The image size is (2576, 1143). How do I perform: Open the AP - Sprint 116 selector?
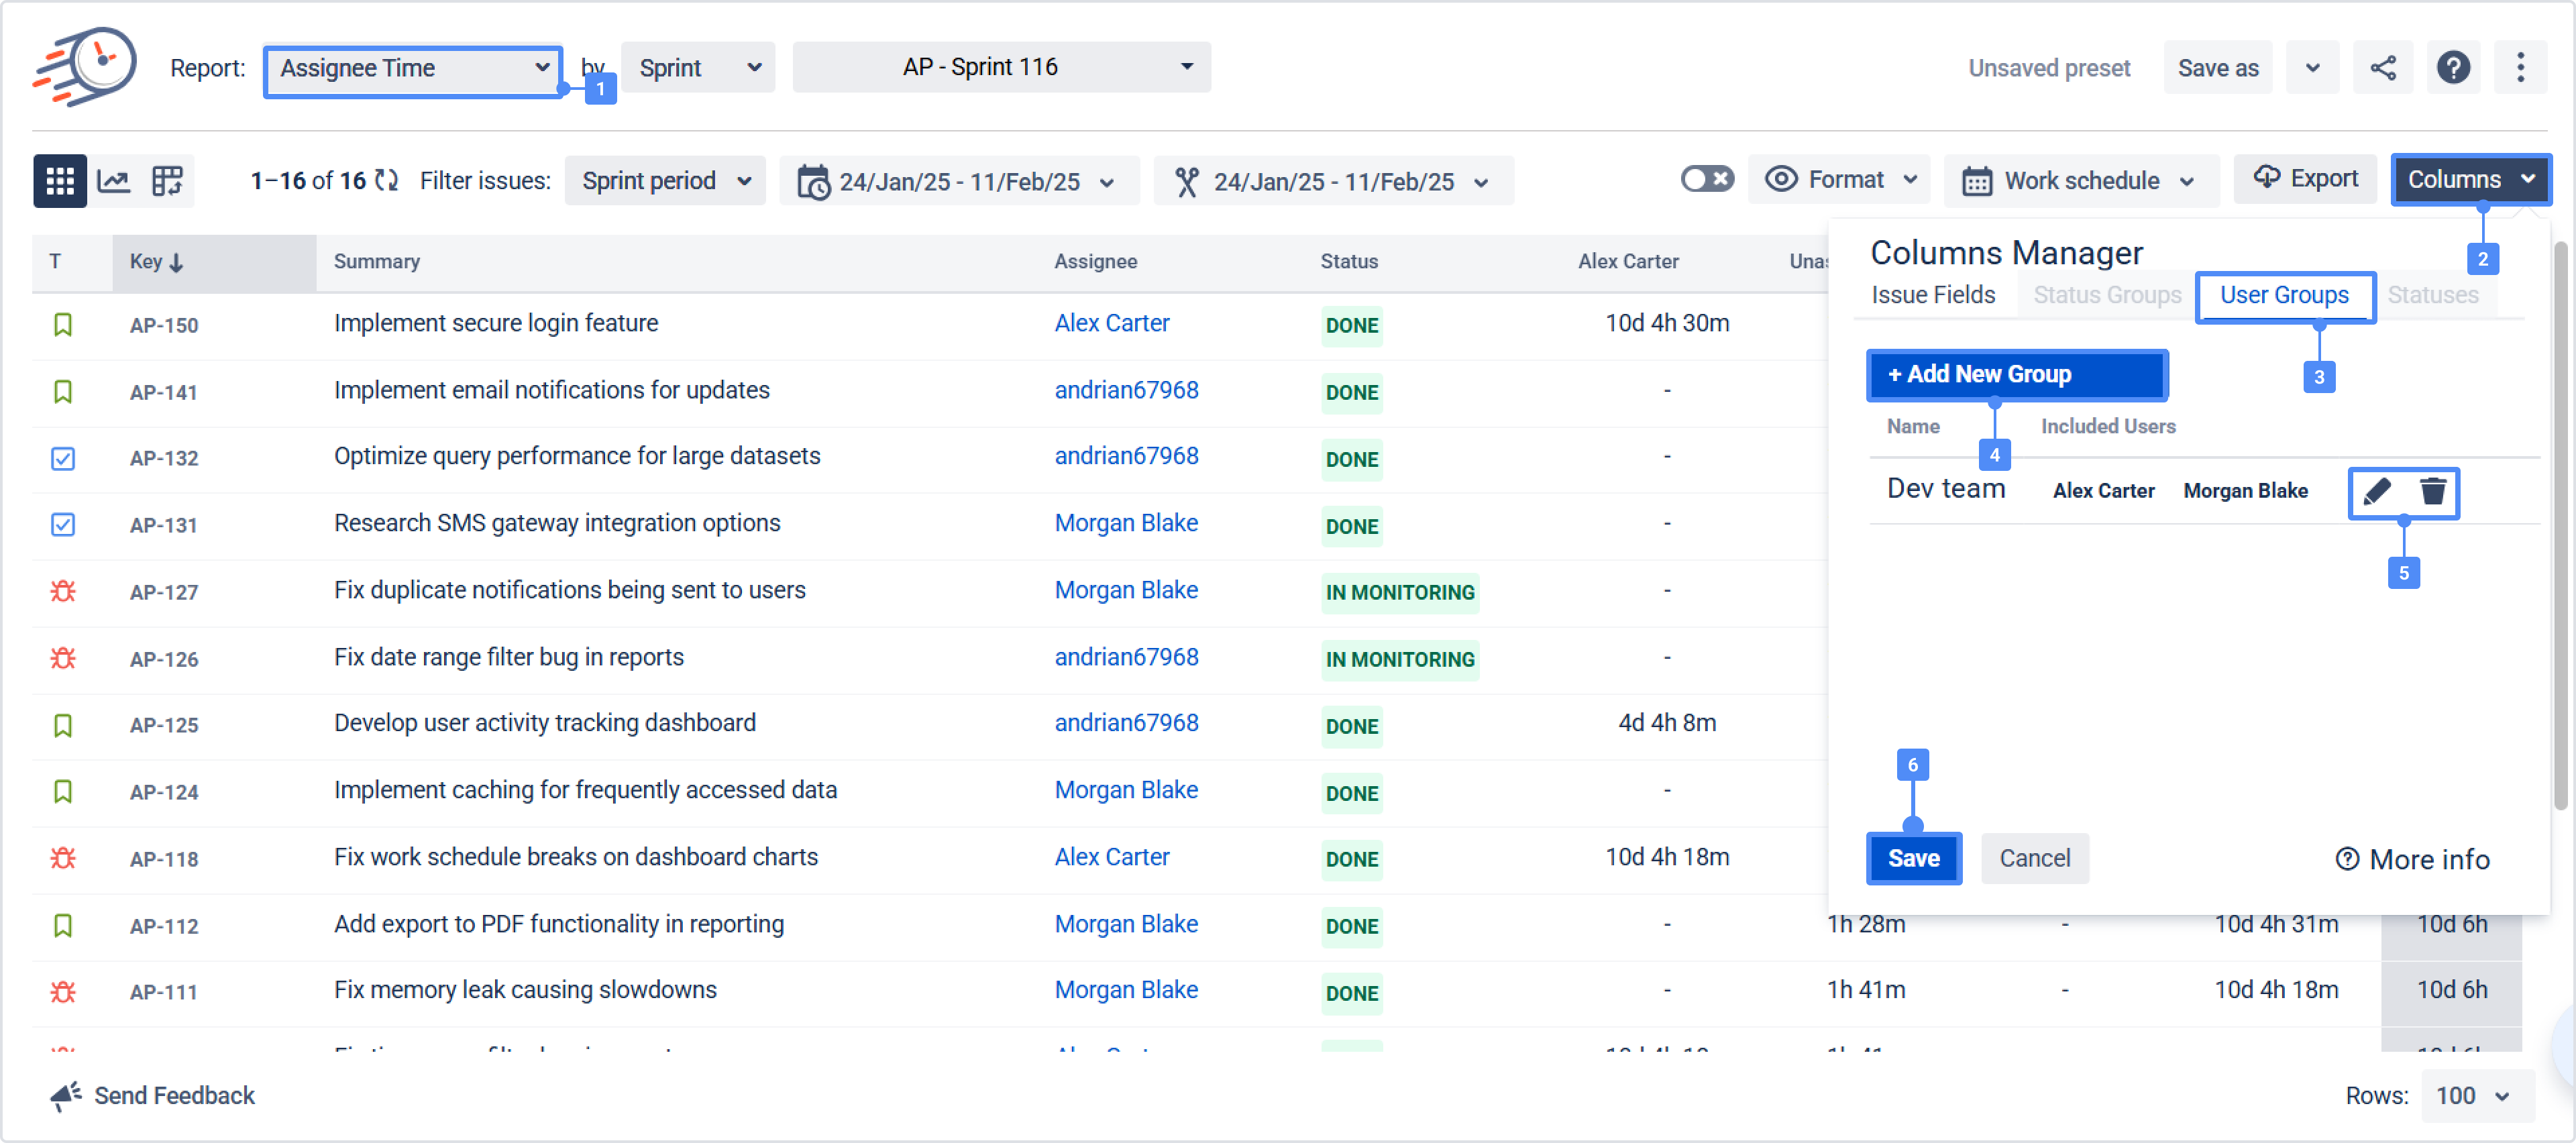point(1001,67)
